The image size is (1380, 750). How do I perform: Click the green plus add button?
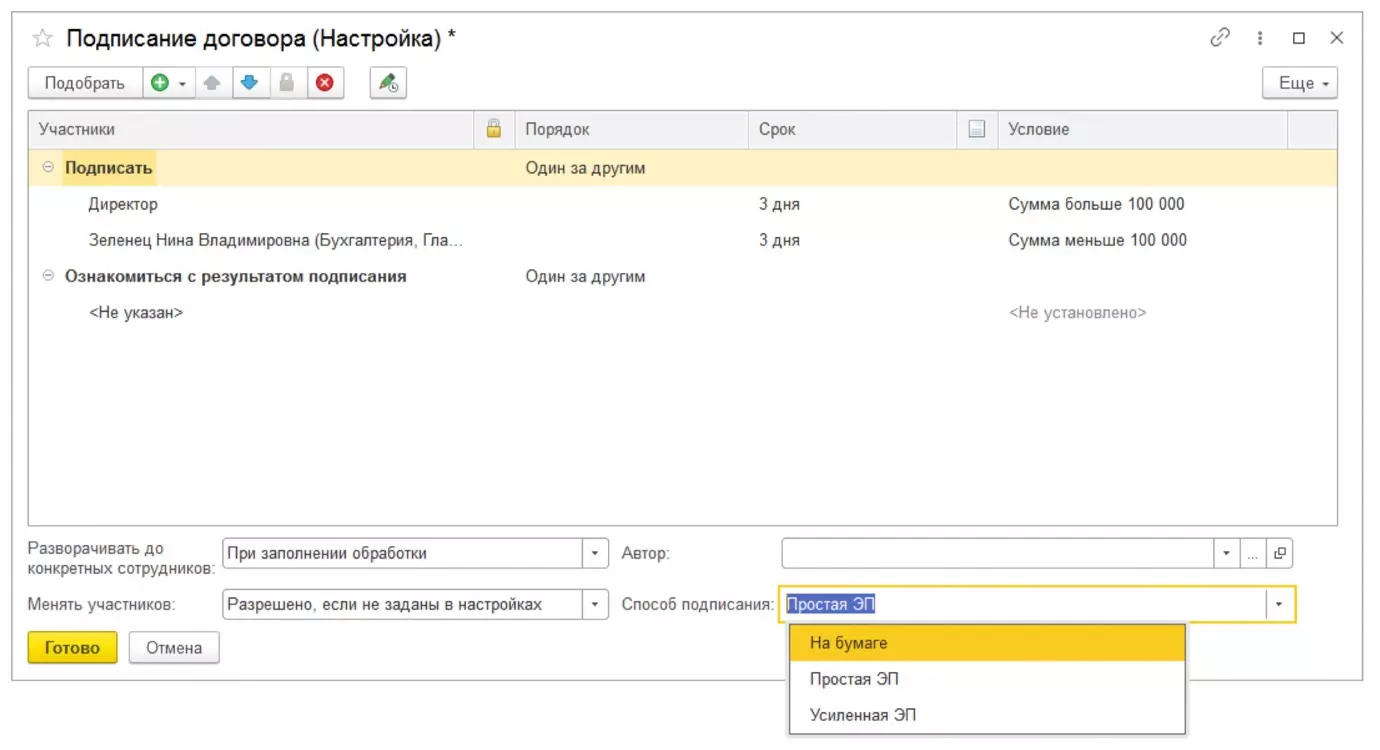[160, 83]
